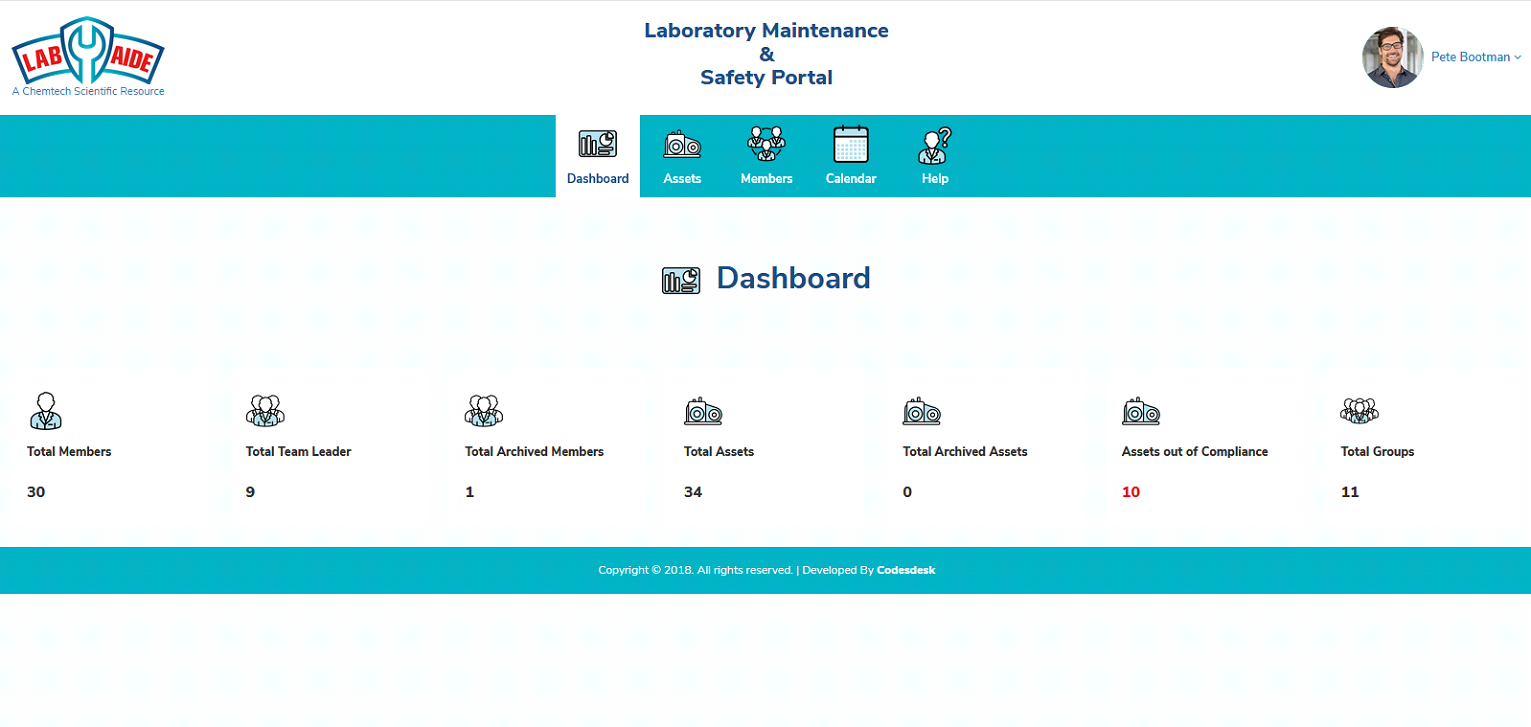Click the Assets out of Compliance icon
This screenshot has height=727, width=1531.
point(1141,411)
